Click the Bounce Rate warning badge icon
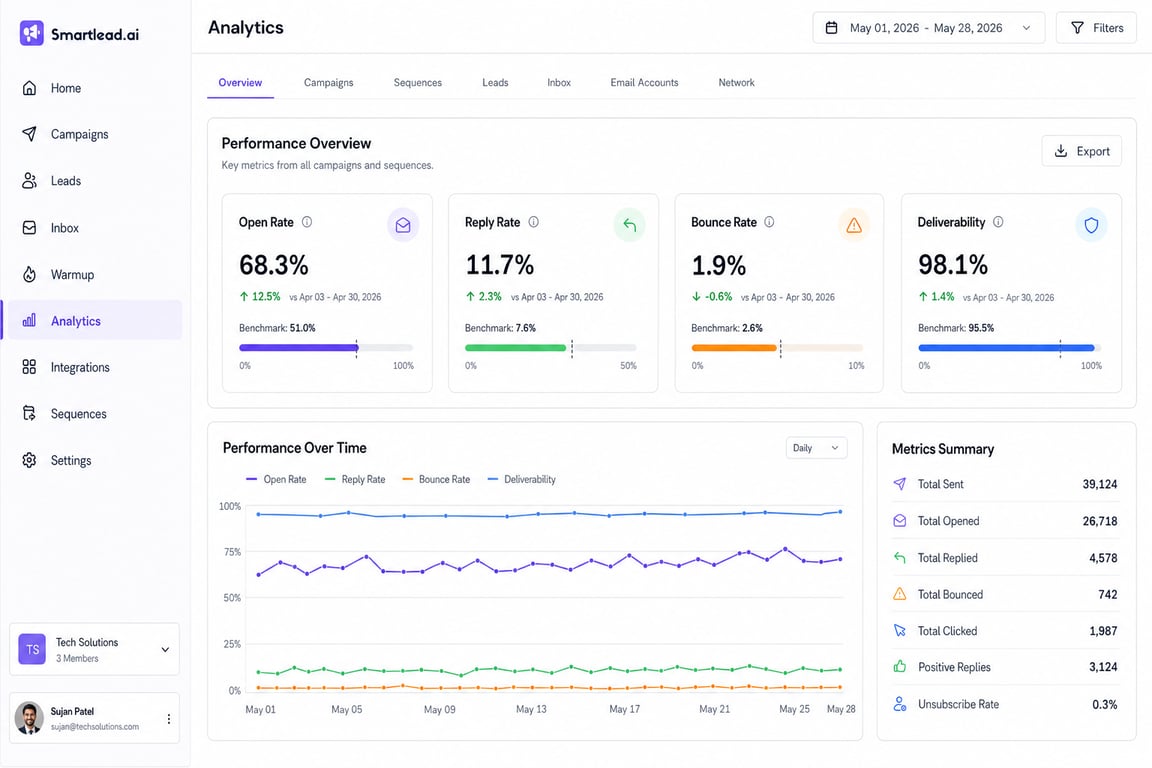The width and height of the screenshot is (1152, 768). click(854, 225)
